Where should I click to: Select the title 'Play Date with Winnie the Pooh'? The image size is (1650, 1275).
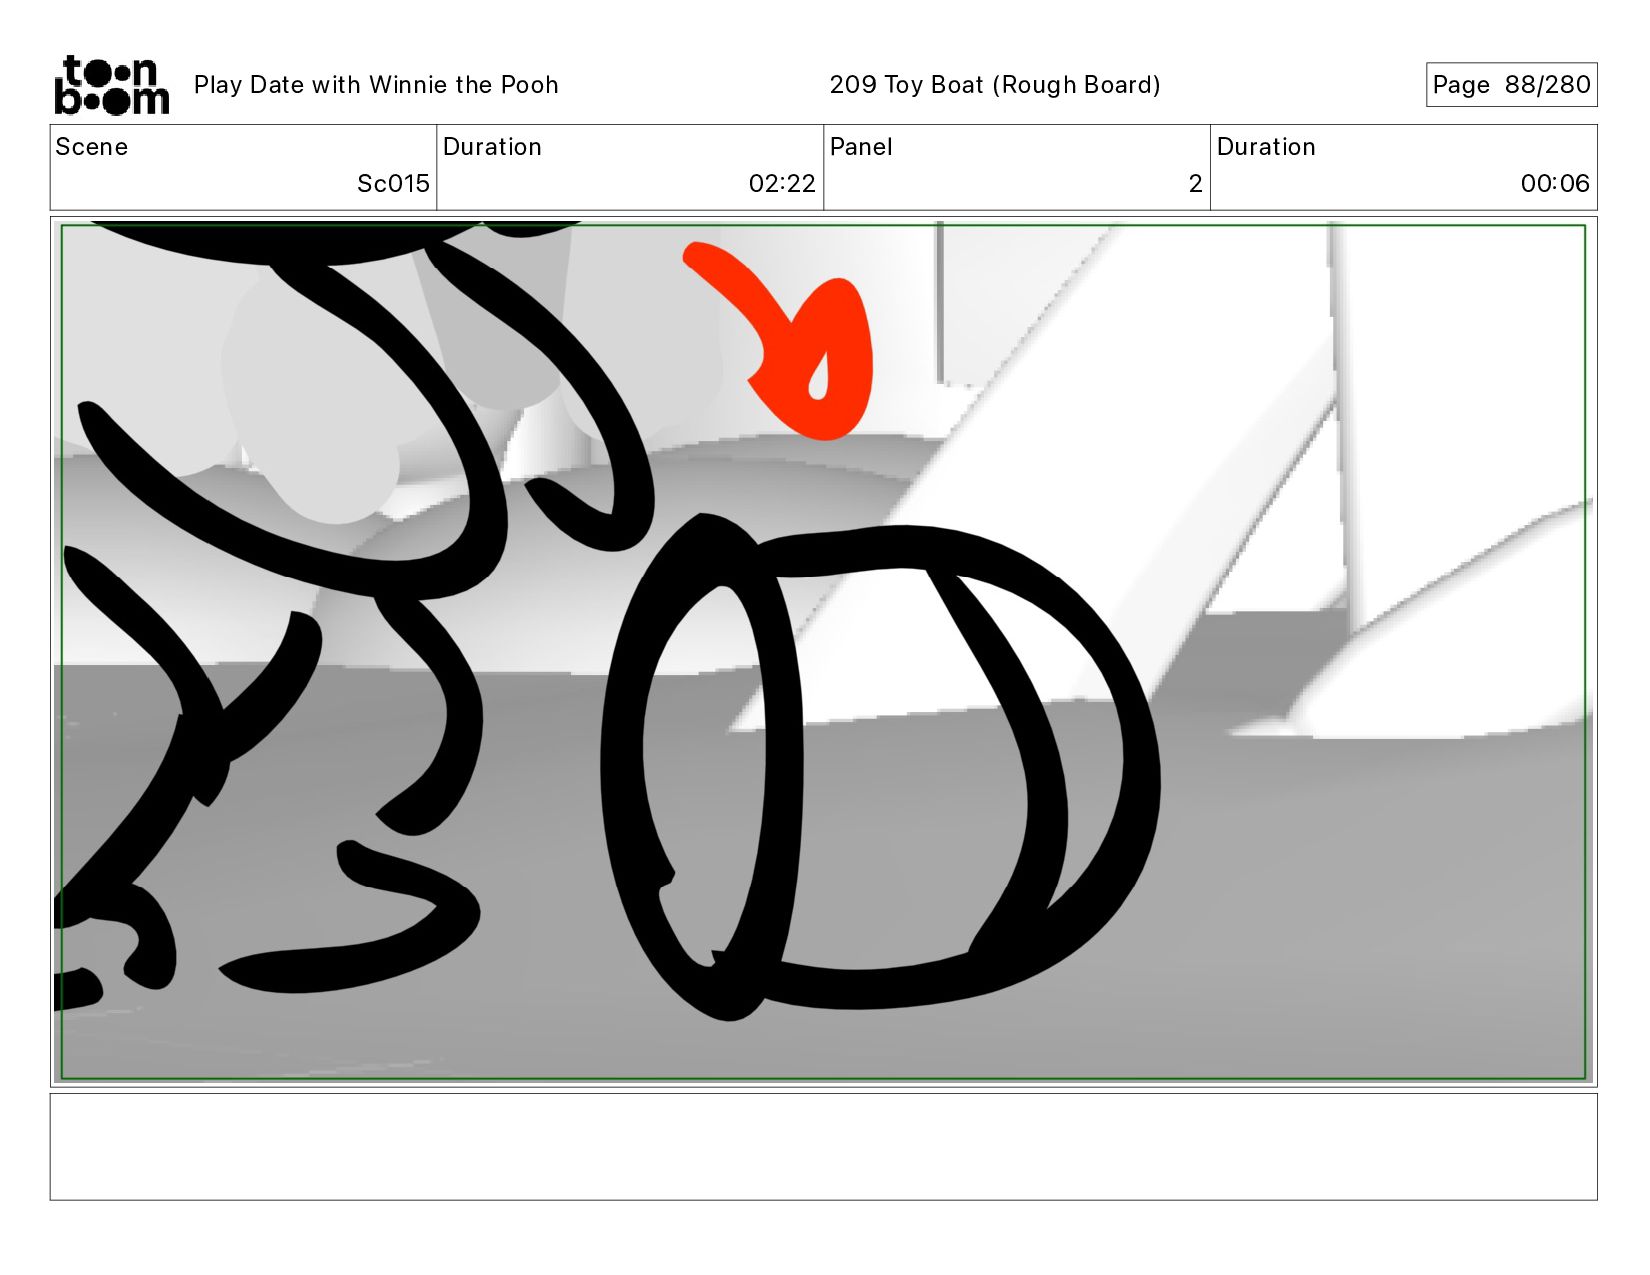click(376, 85)
